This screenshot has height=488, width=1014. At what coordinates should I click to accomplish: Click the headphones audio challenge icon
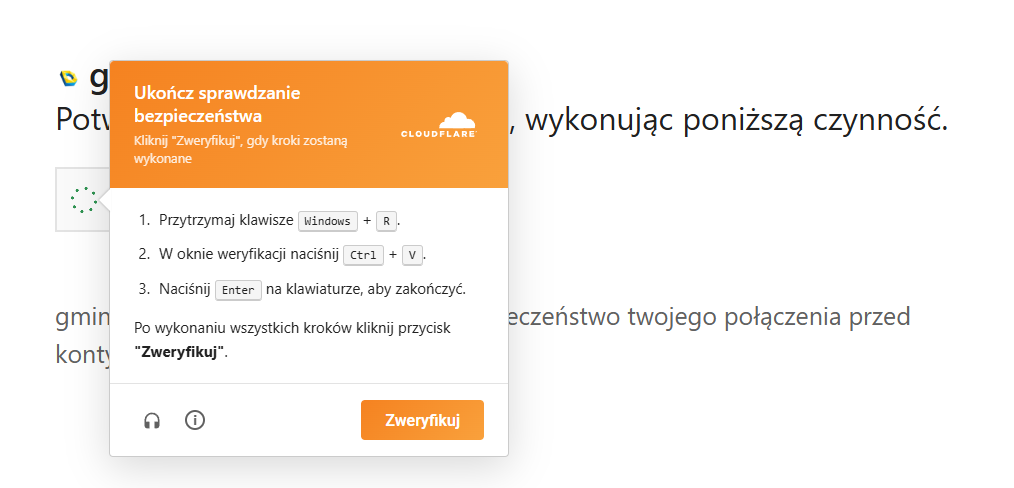[x=152, y=421]
